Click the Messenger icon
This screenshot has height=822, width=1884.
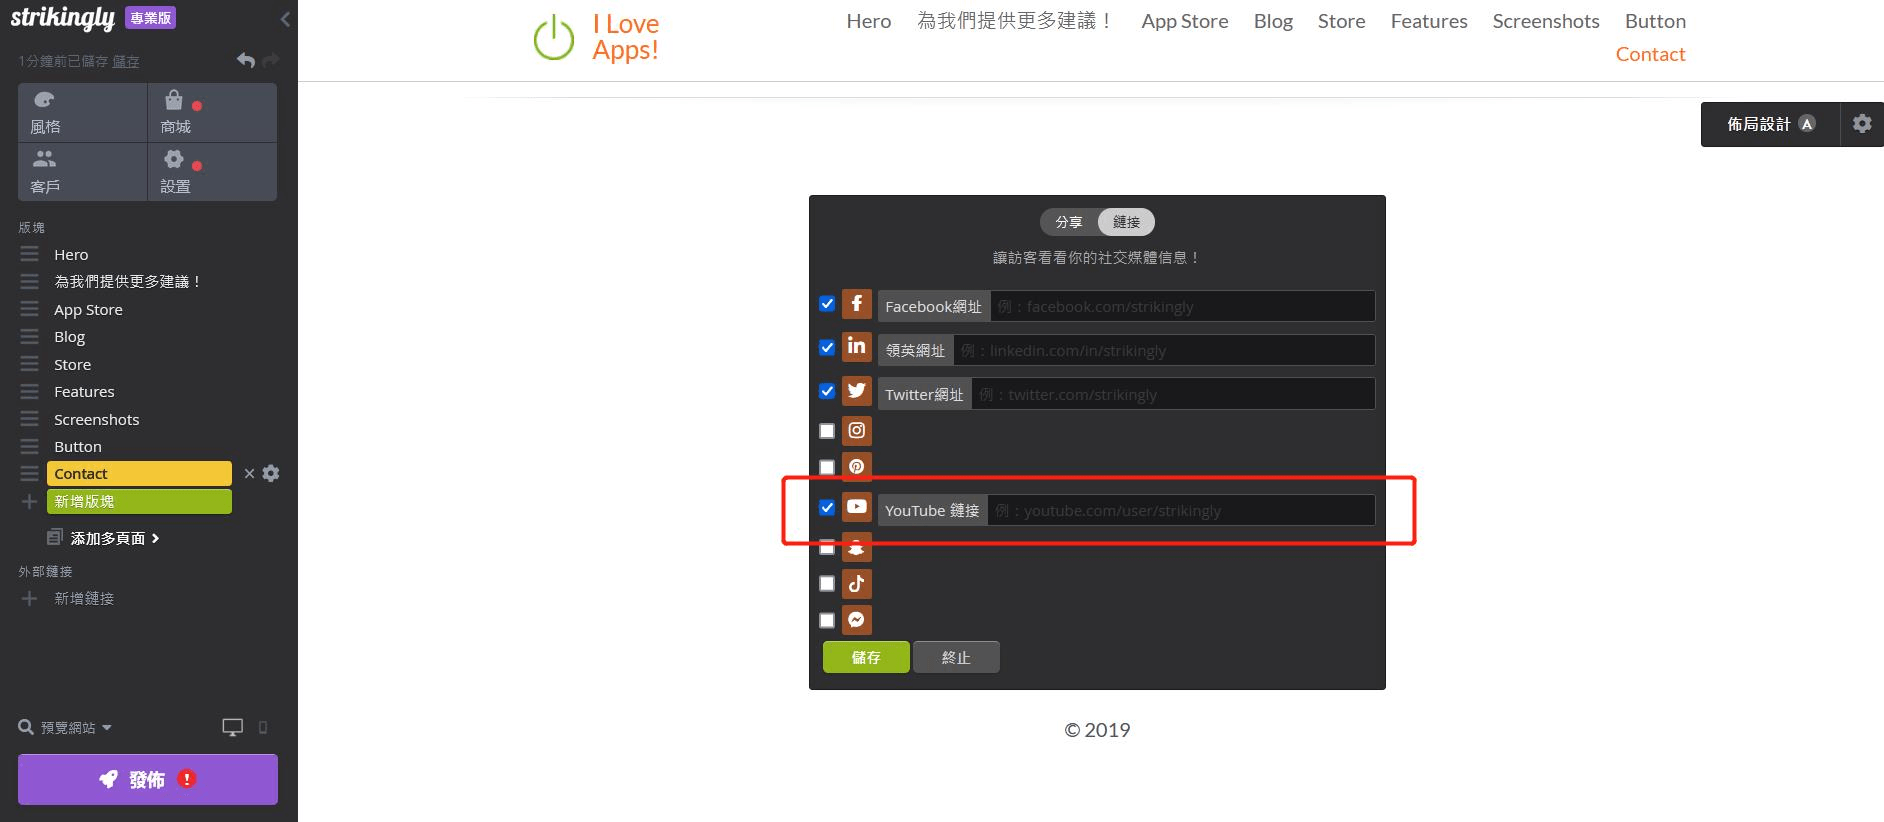[x=857, y=620]
